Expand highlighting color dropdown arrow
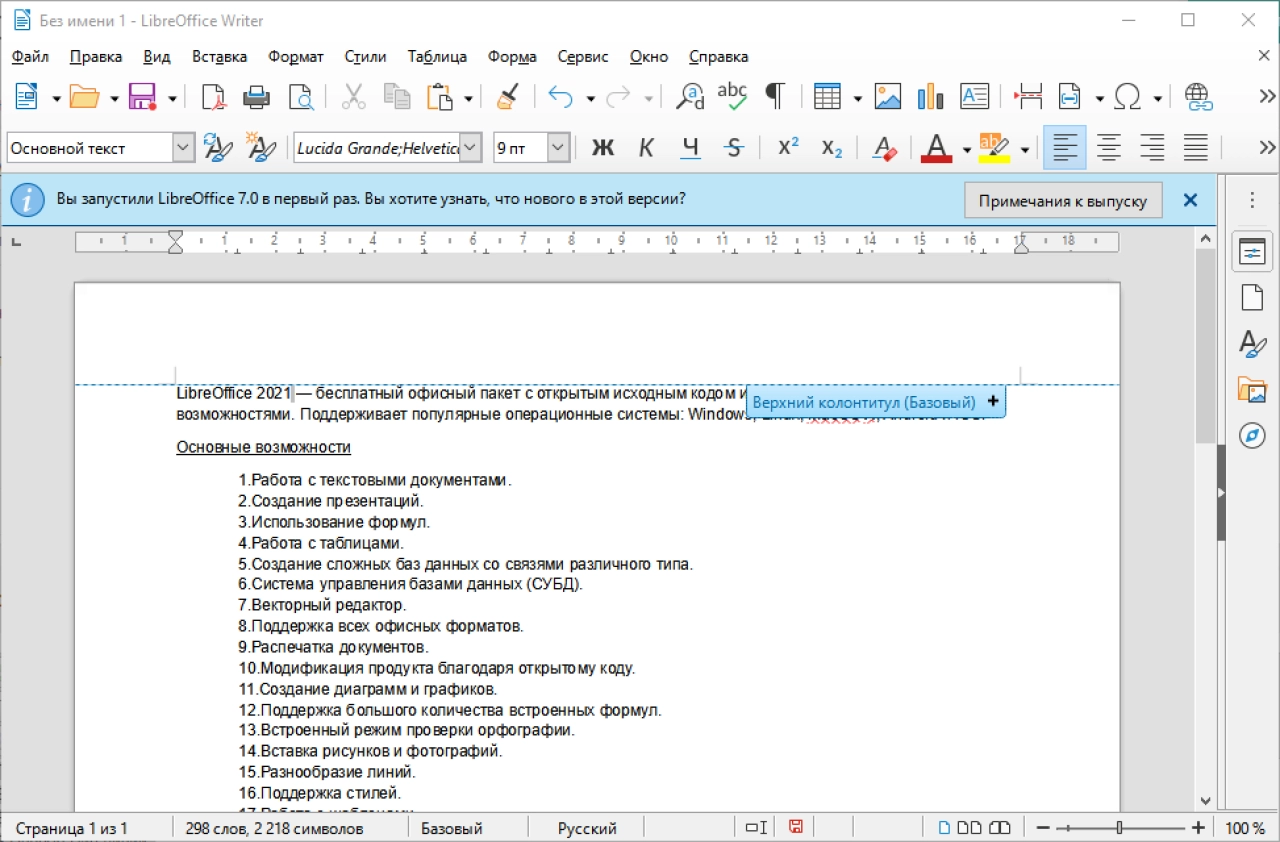 point(1024,149)
